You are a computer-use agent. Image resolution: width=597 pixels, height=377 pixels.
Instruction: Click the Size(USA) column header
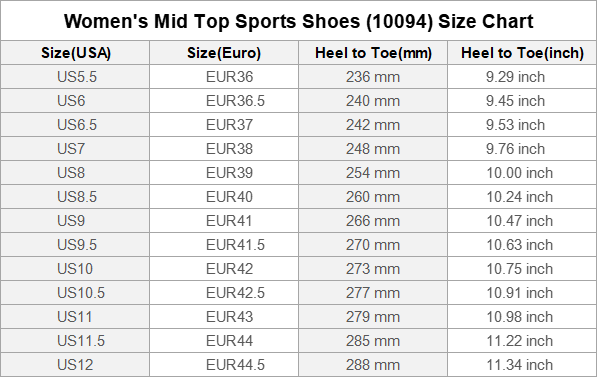tap(75, 53)
